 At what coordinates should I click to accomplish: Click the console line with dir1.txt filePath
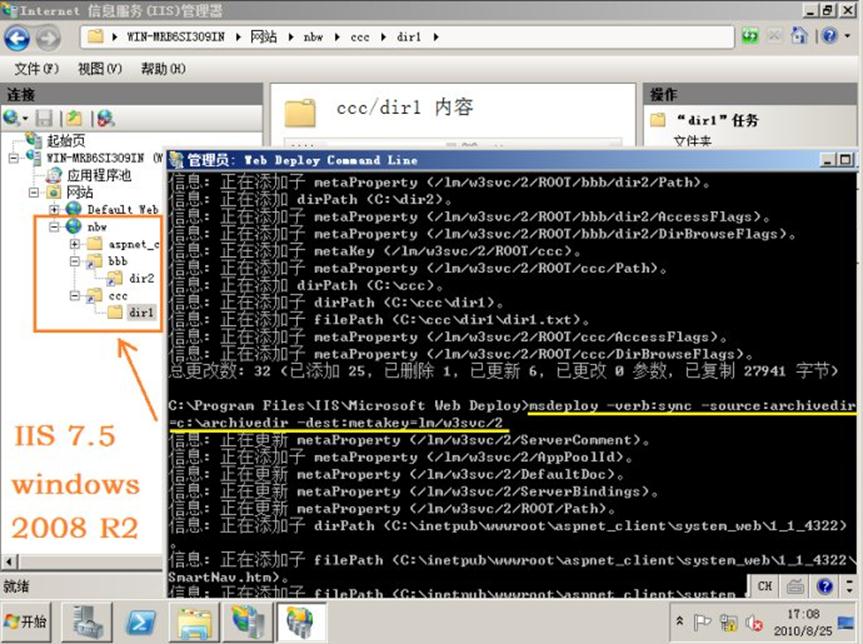tap(379, 319)
